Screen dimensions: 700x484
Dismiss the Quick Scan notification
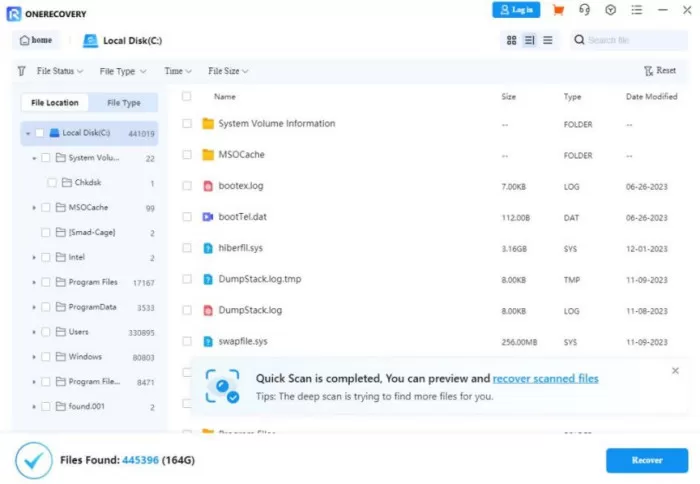coord(675,371)
